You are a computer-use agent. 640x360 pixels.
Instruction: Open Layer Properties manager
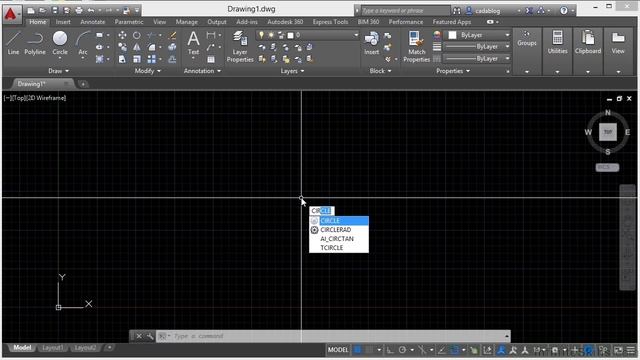click(240, 47)
